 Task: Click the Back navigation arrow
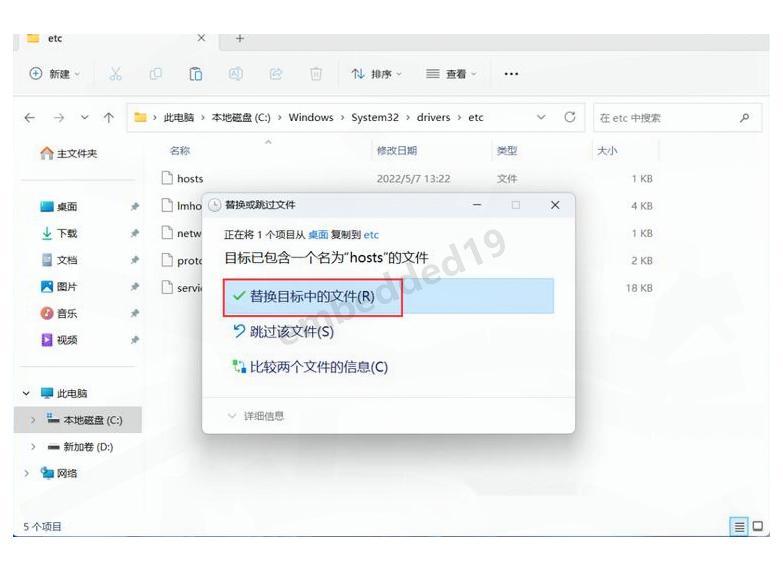30,117
